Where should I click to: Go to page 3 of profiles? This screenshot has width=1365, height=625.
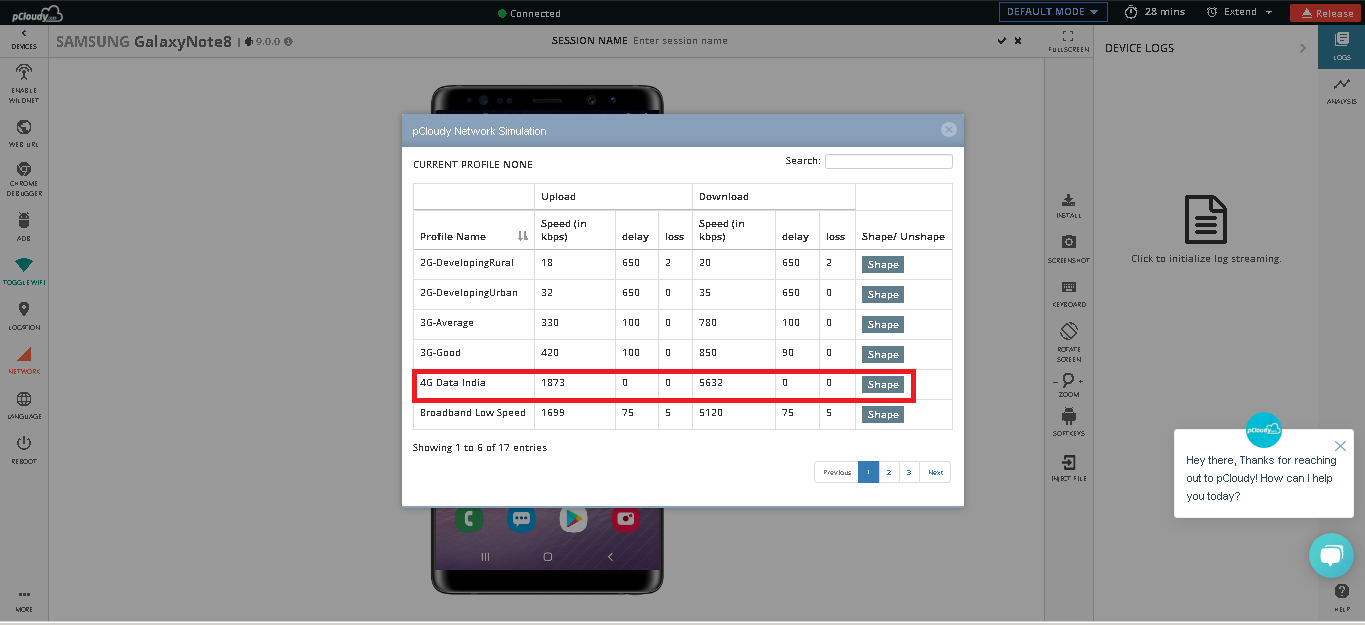(x=908, y=472)
